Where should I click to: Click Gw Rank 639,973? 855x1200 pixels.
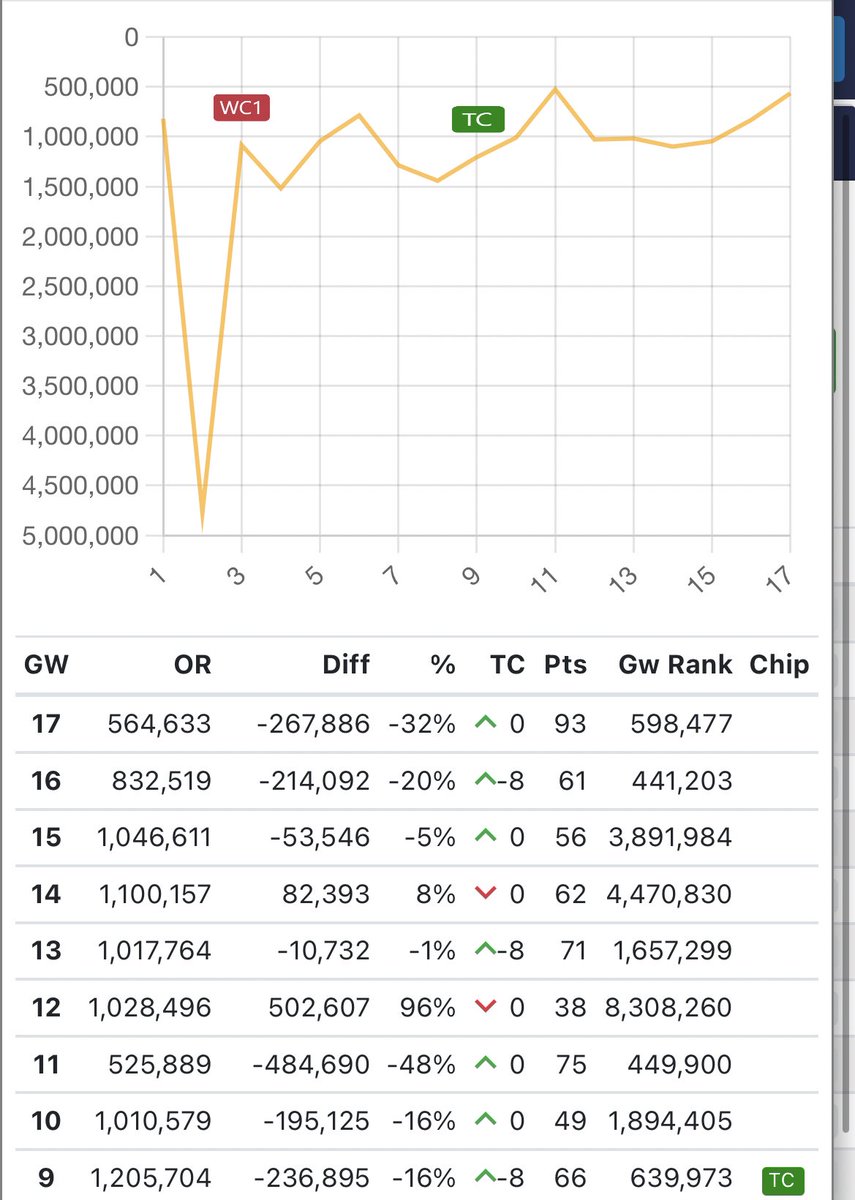click(681, 1178)
